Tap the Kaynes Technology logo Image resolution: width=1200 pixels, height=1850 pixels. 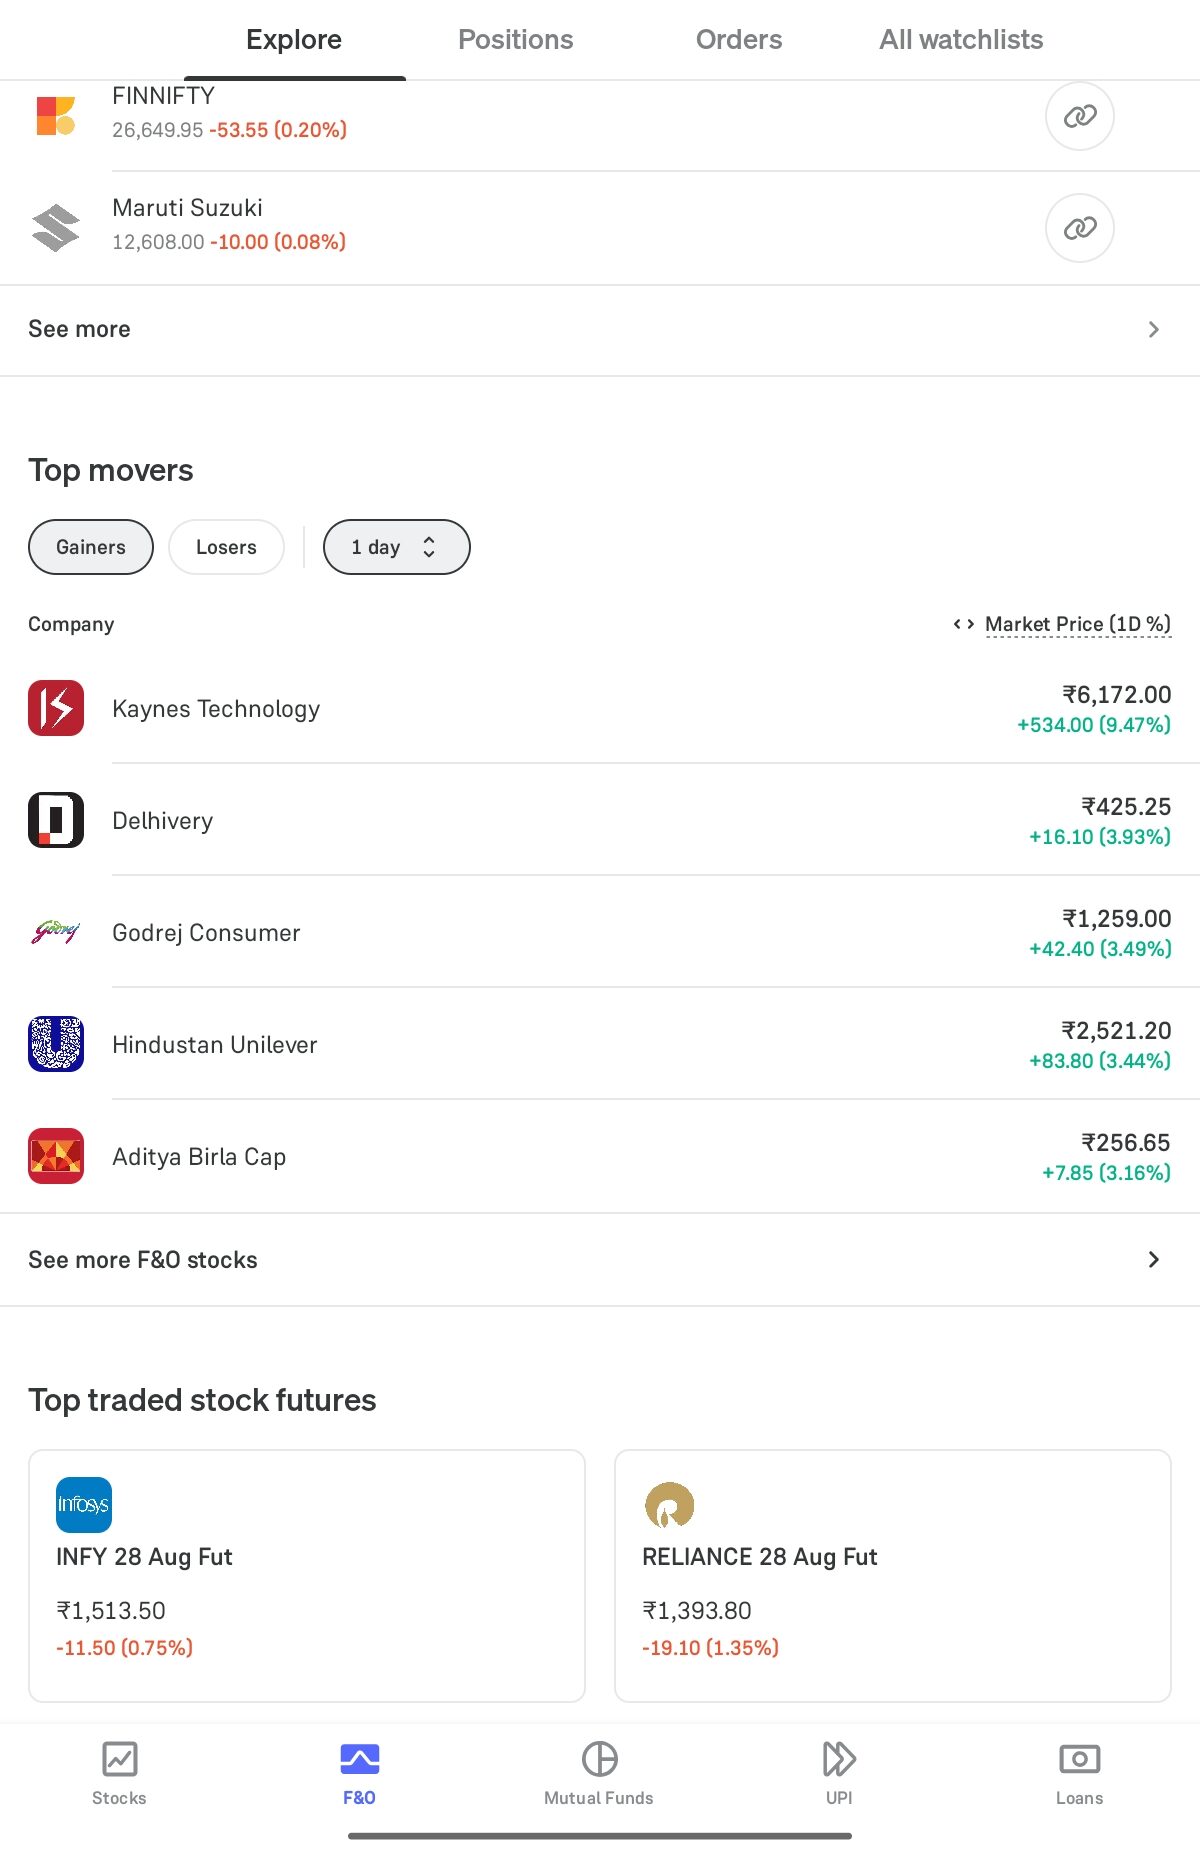pyautogui.click(x=56, y=708)
